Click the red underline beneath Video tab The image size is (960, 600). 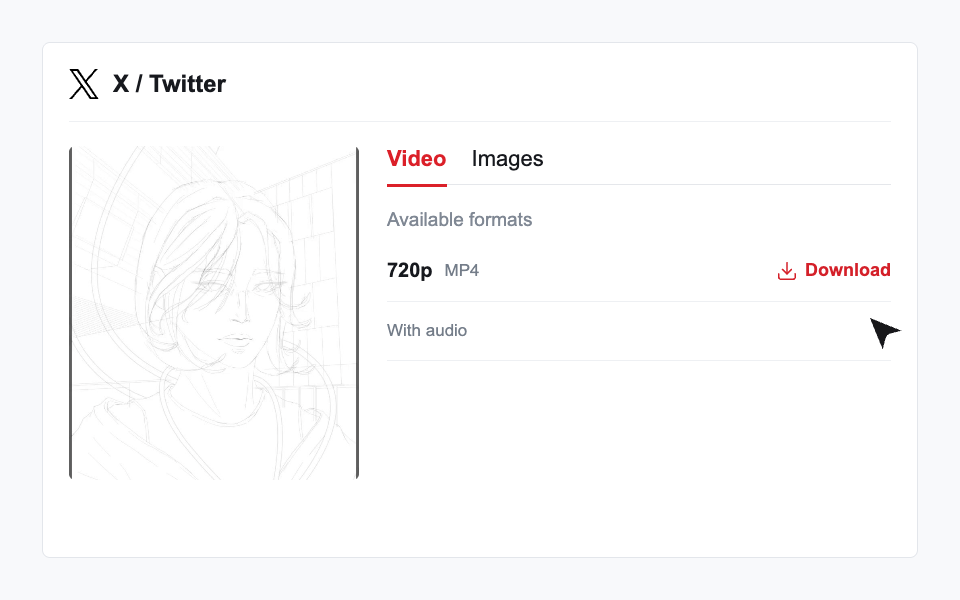point(417,185)
